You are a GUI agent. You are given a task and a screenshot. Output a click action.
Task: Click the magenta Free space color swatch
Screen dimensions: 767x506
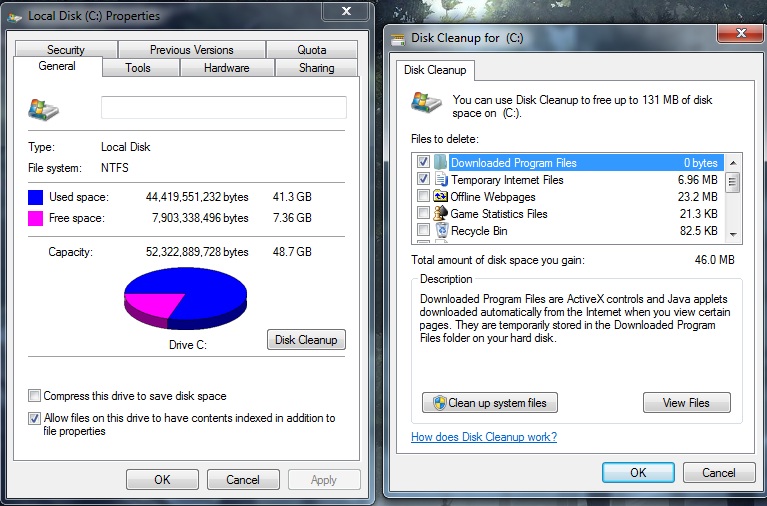[x=35, y=218]
